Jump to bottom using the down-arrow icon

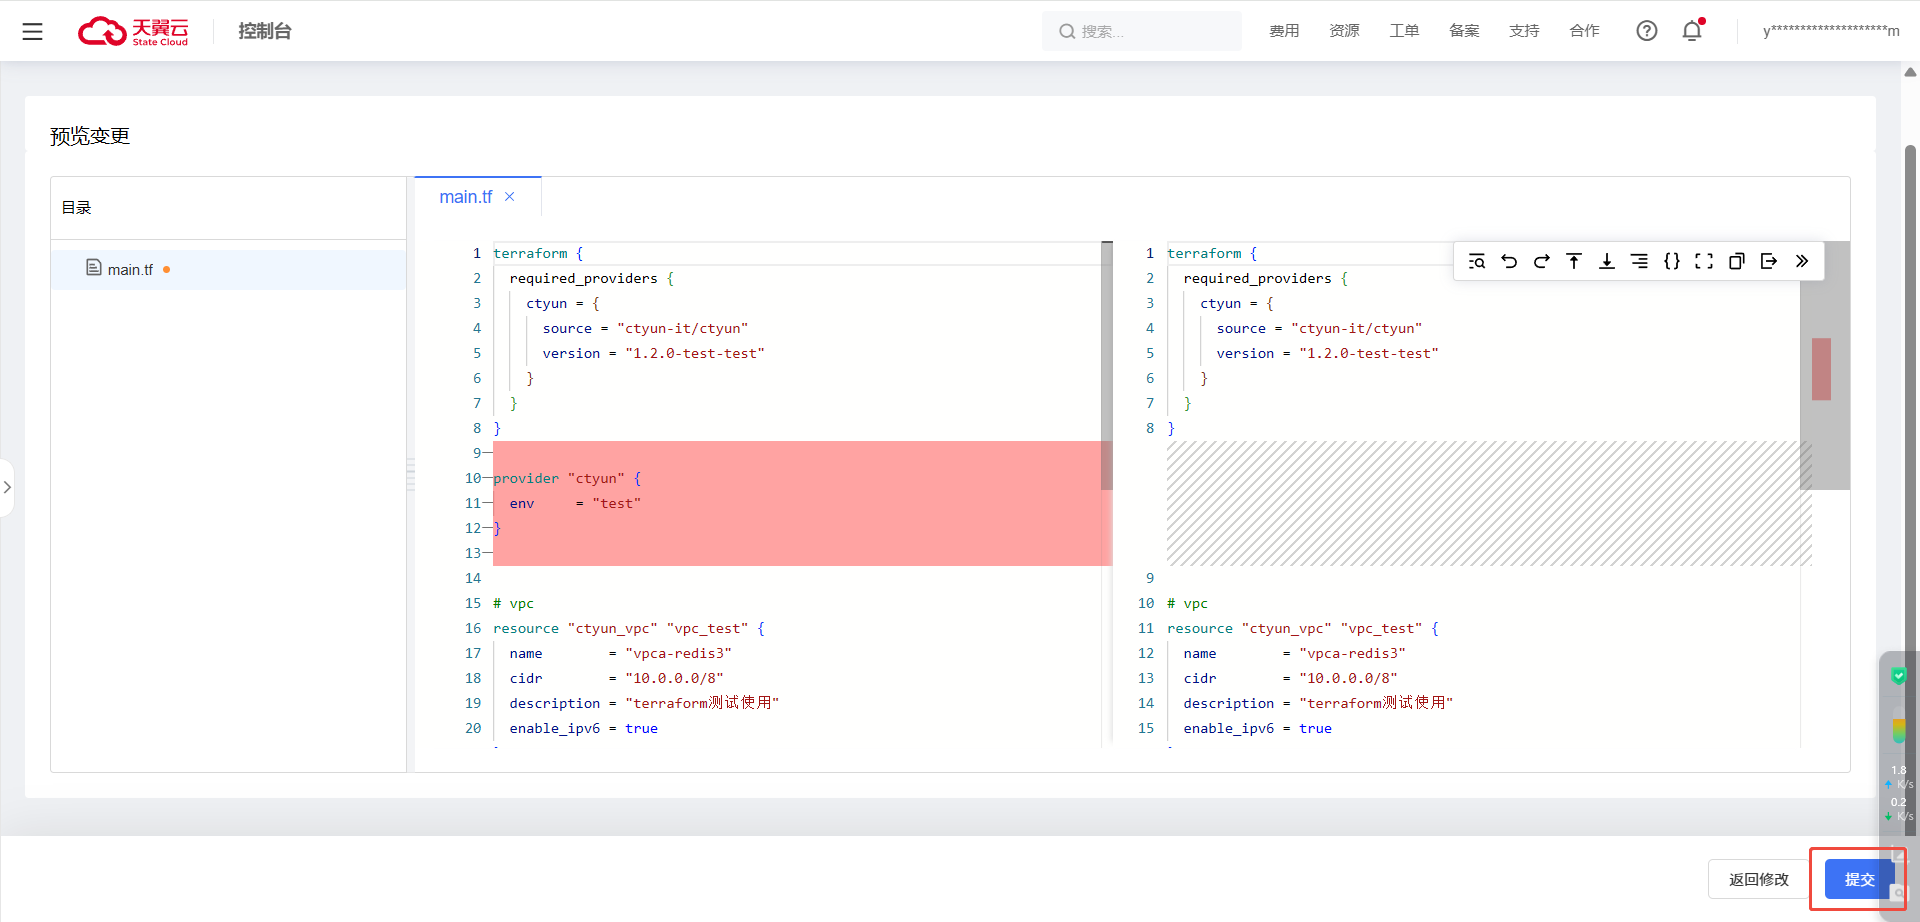(x=1606, y=262)
